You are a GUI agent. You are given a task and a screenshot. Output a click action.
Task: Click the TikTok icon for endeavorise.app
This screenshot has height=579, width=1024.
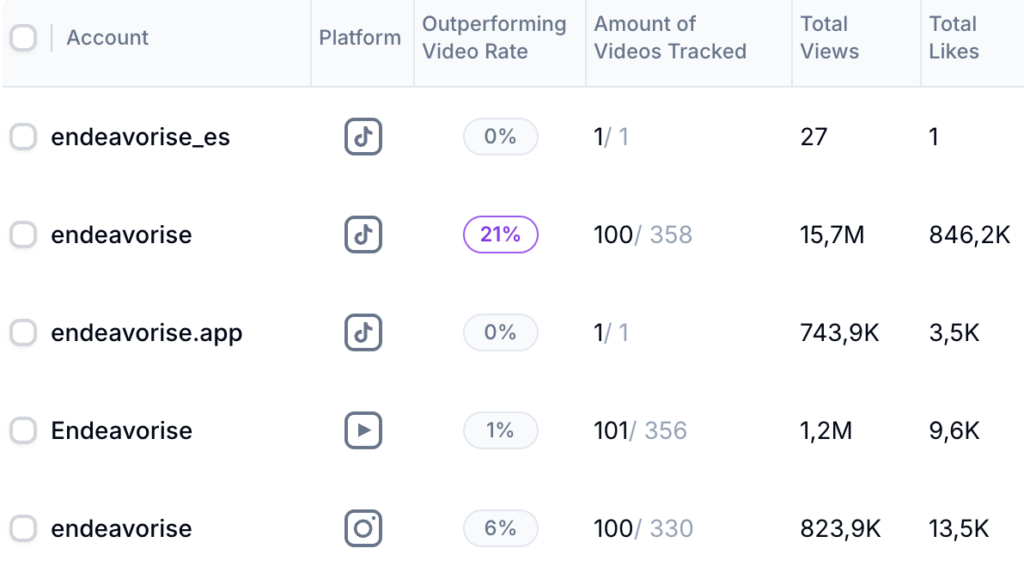point(363,333)
